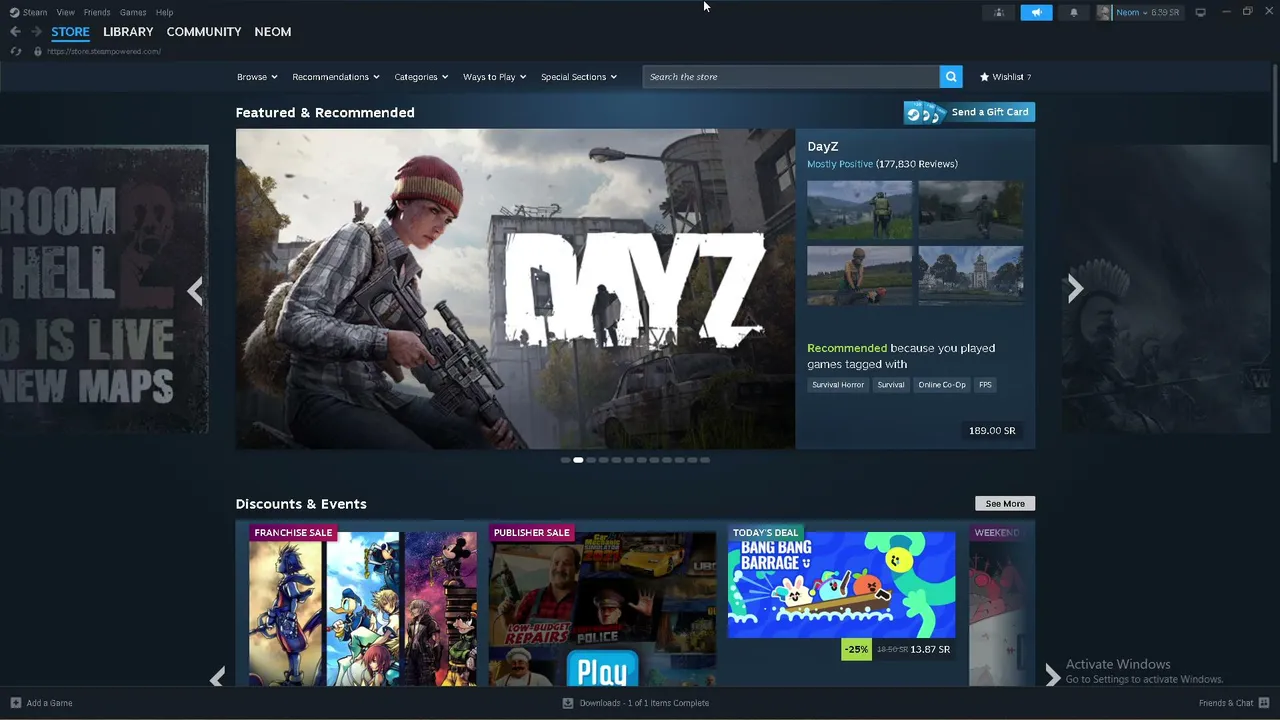Show previous featured game with left arrow
This screenshot has height=720, width=1280.
(x=195, y=290)
